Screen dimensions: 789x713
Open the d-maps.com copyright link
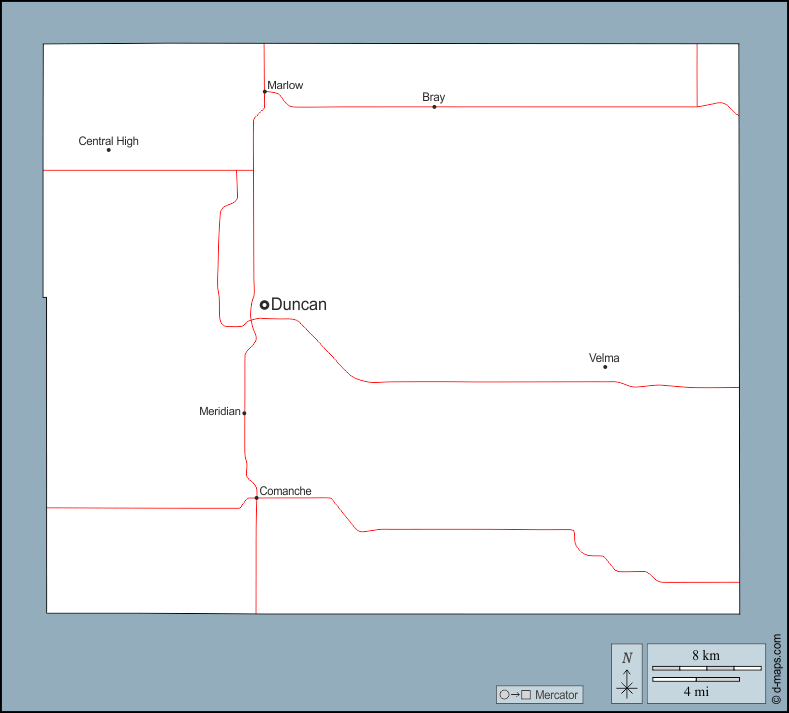click(776, 669)
